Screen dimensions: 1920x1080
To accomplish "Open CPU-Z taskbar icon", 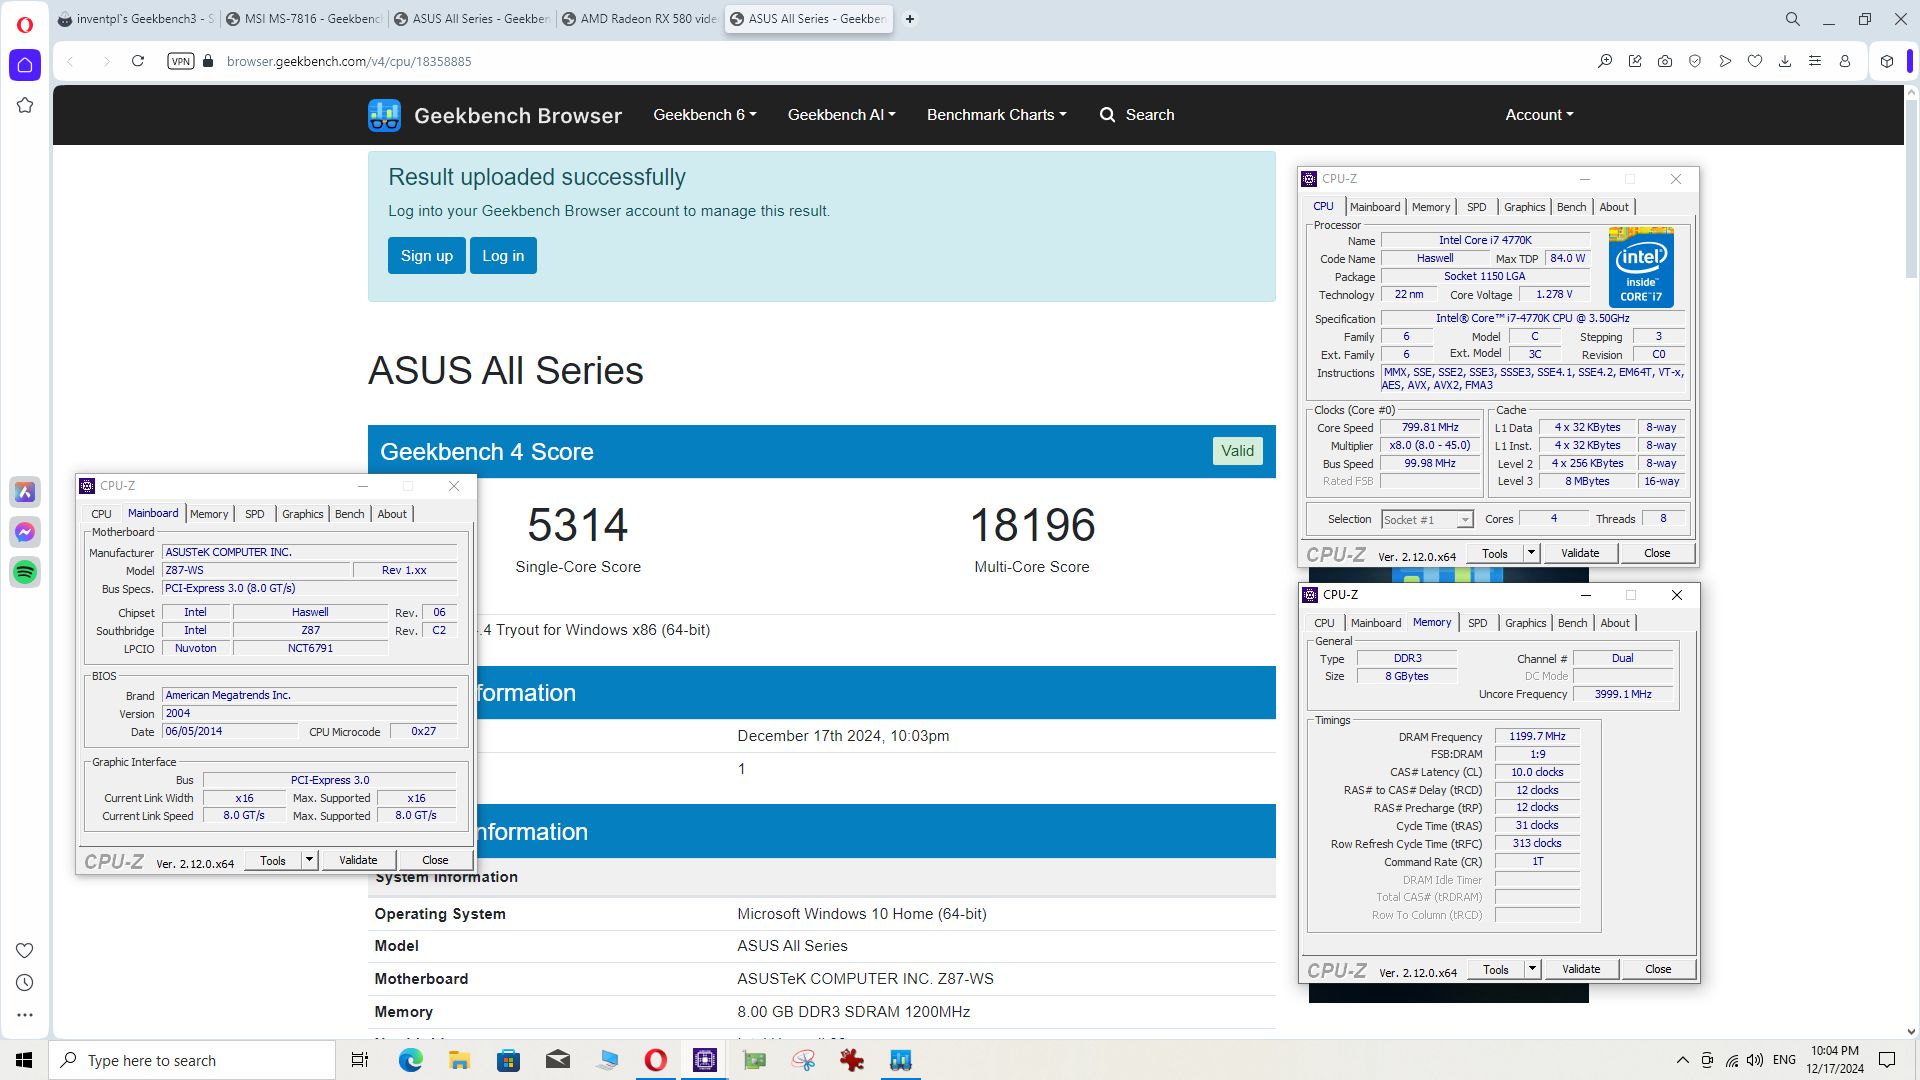I will pos(705,1060).
